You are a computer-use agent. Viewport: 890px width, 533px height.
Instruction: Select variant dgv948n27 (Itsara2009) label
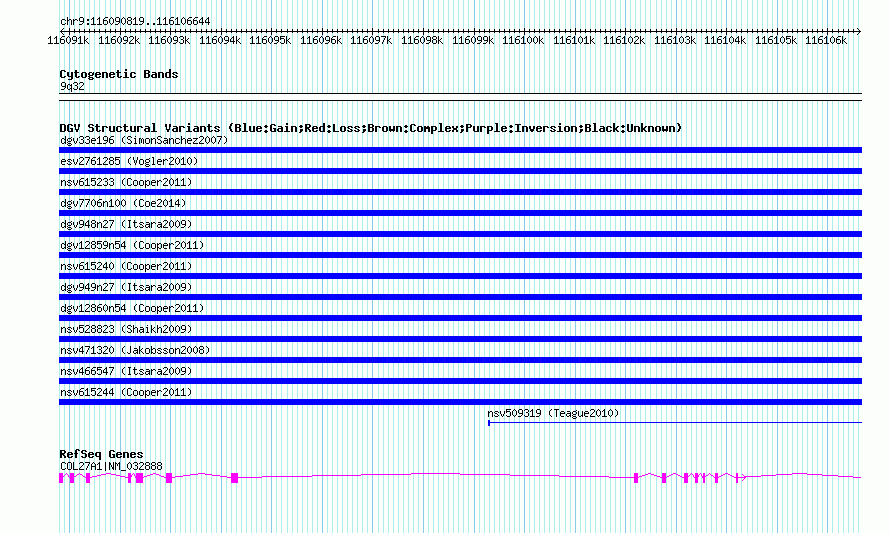pos(126,224)
